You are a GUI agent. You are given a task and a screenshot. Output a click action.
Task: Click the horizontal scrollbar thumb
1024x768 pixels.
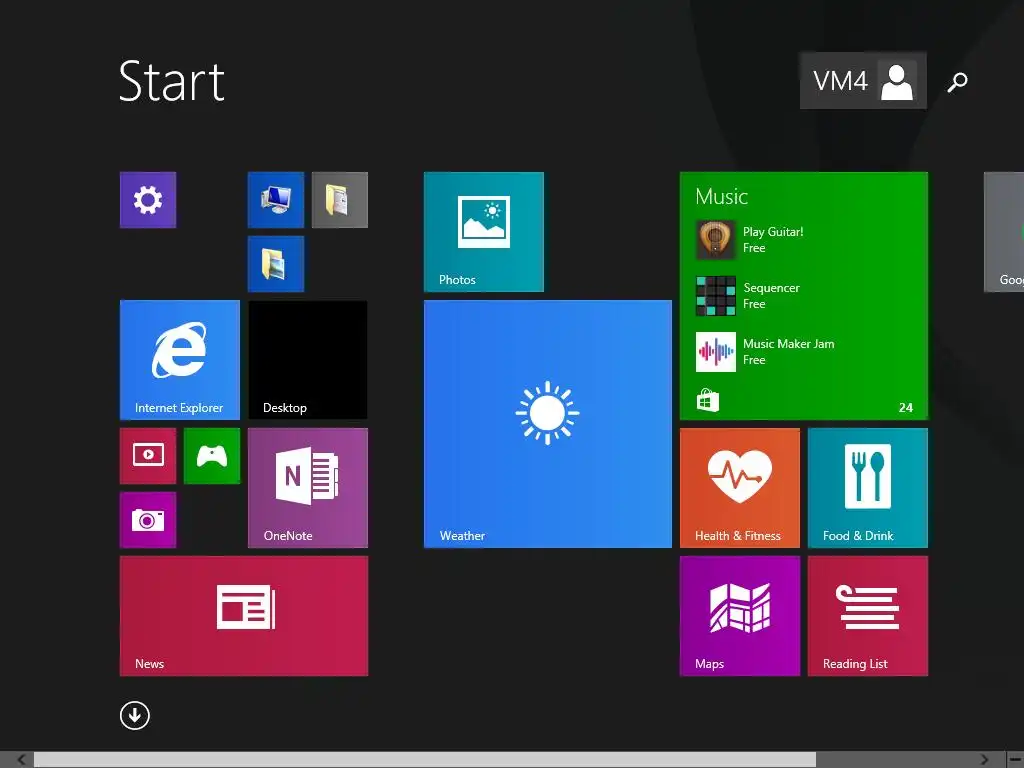coord(424,760)
